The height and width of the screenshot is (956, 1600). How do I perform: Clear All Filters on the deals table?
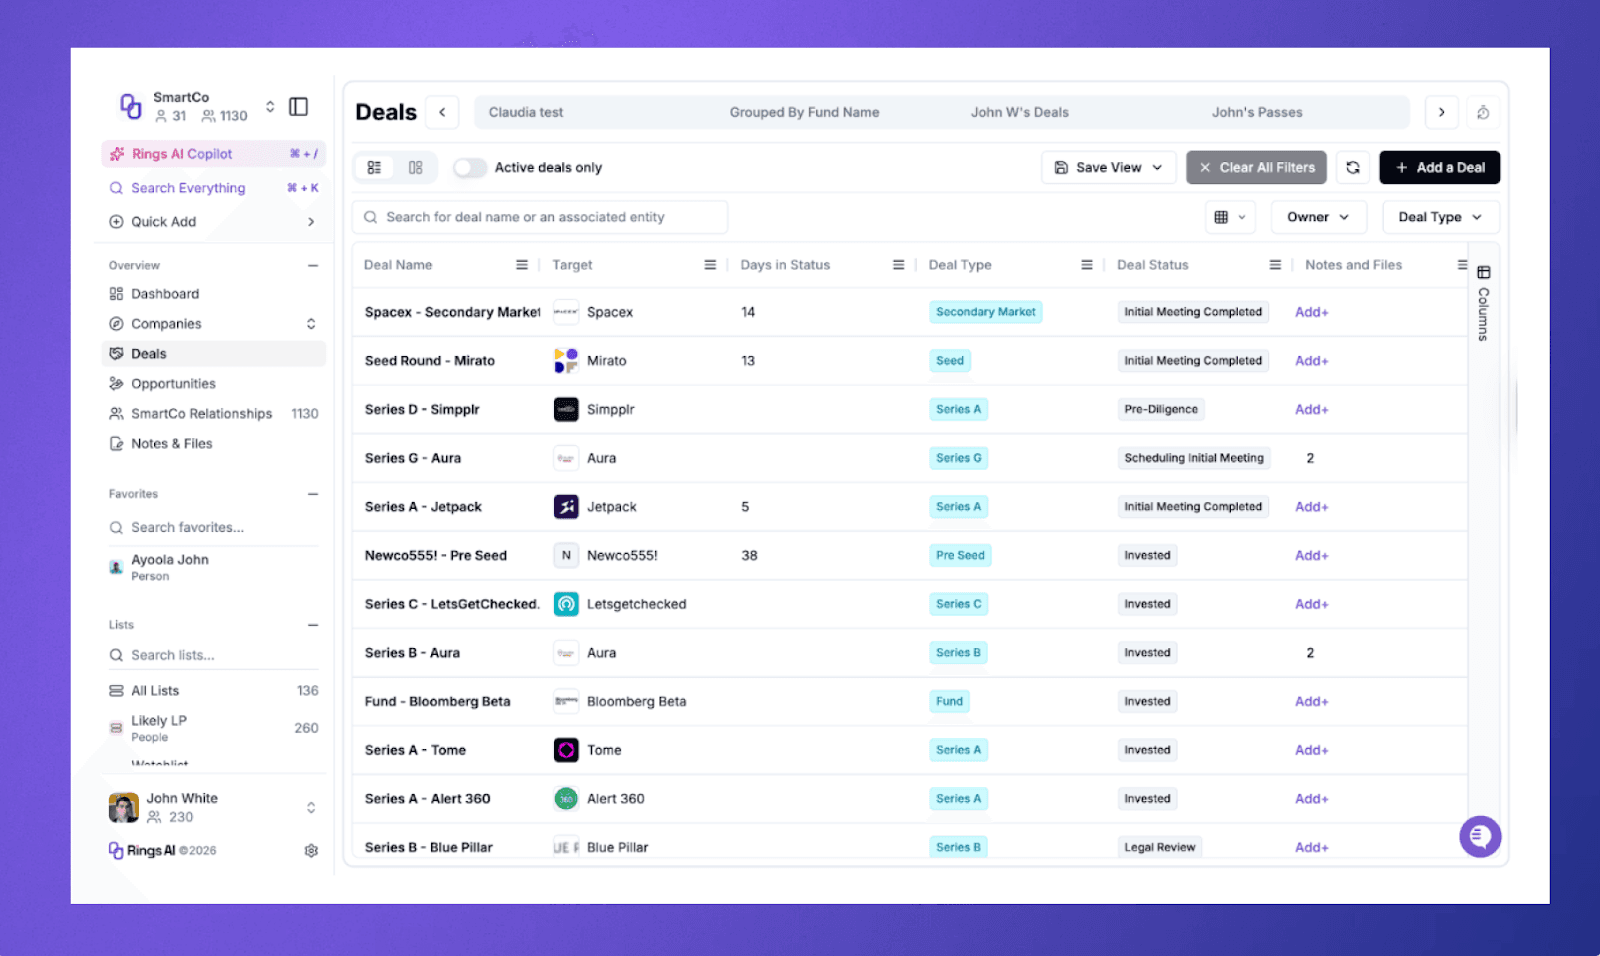pos(1256,167)
